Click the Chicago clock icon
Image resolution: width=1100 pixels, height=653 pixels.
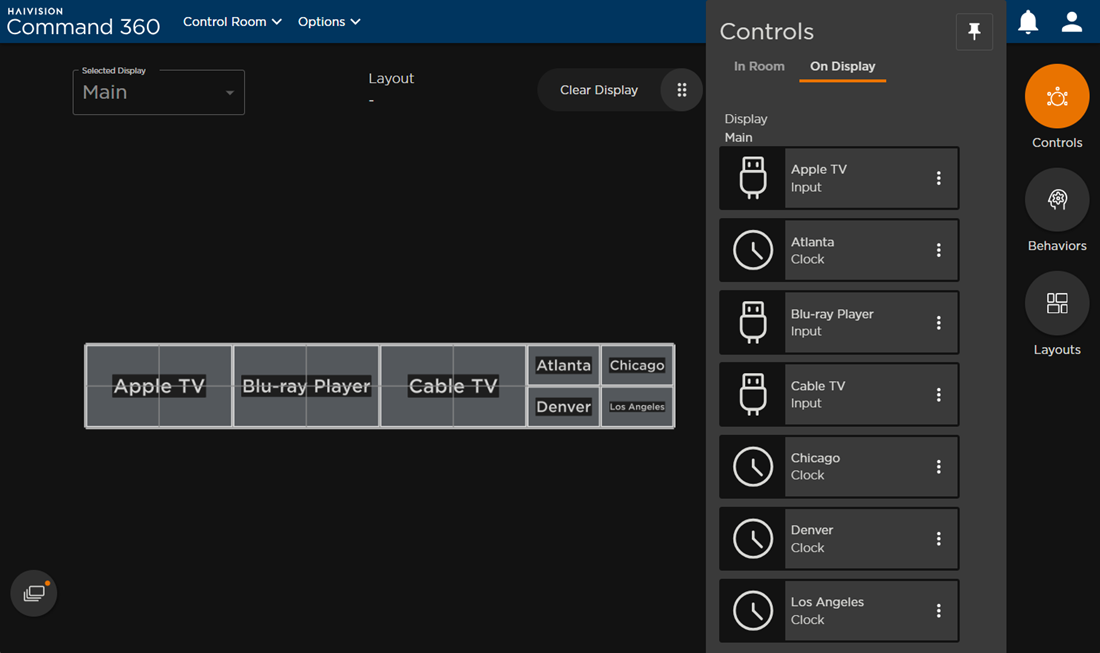(753, 466)
